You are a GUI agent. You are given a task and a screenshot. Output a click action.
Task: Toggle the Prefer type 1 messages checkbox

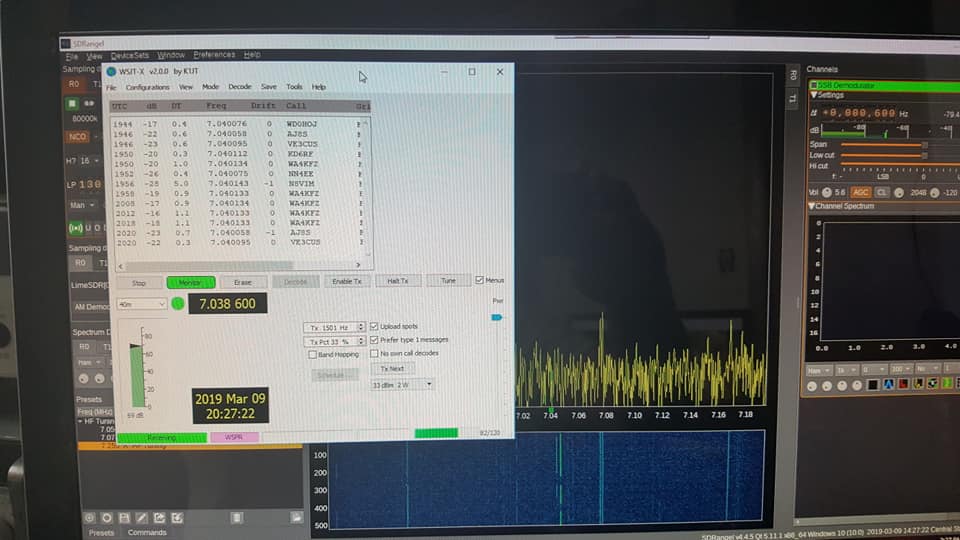point(374,340)
